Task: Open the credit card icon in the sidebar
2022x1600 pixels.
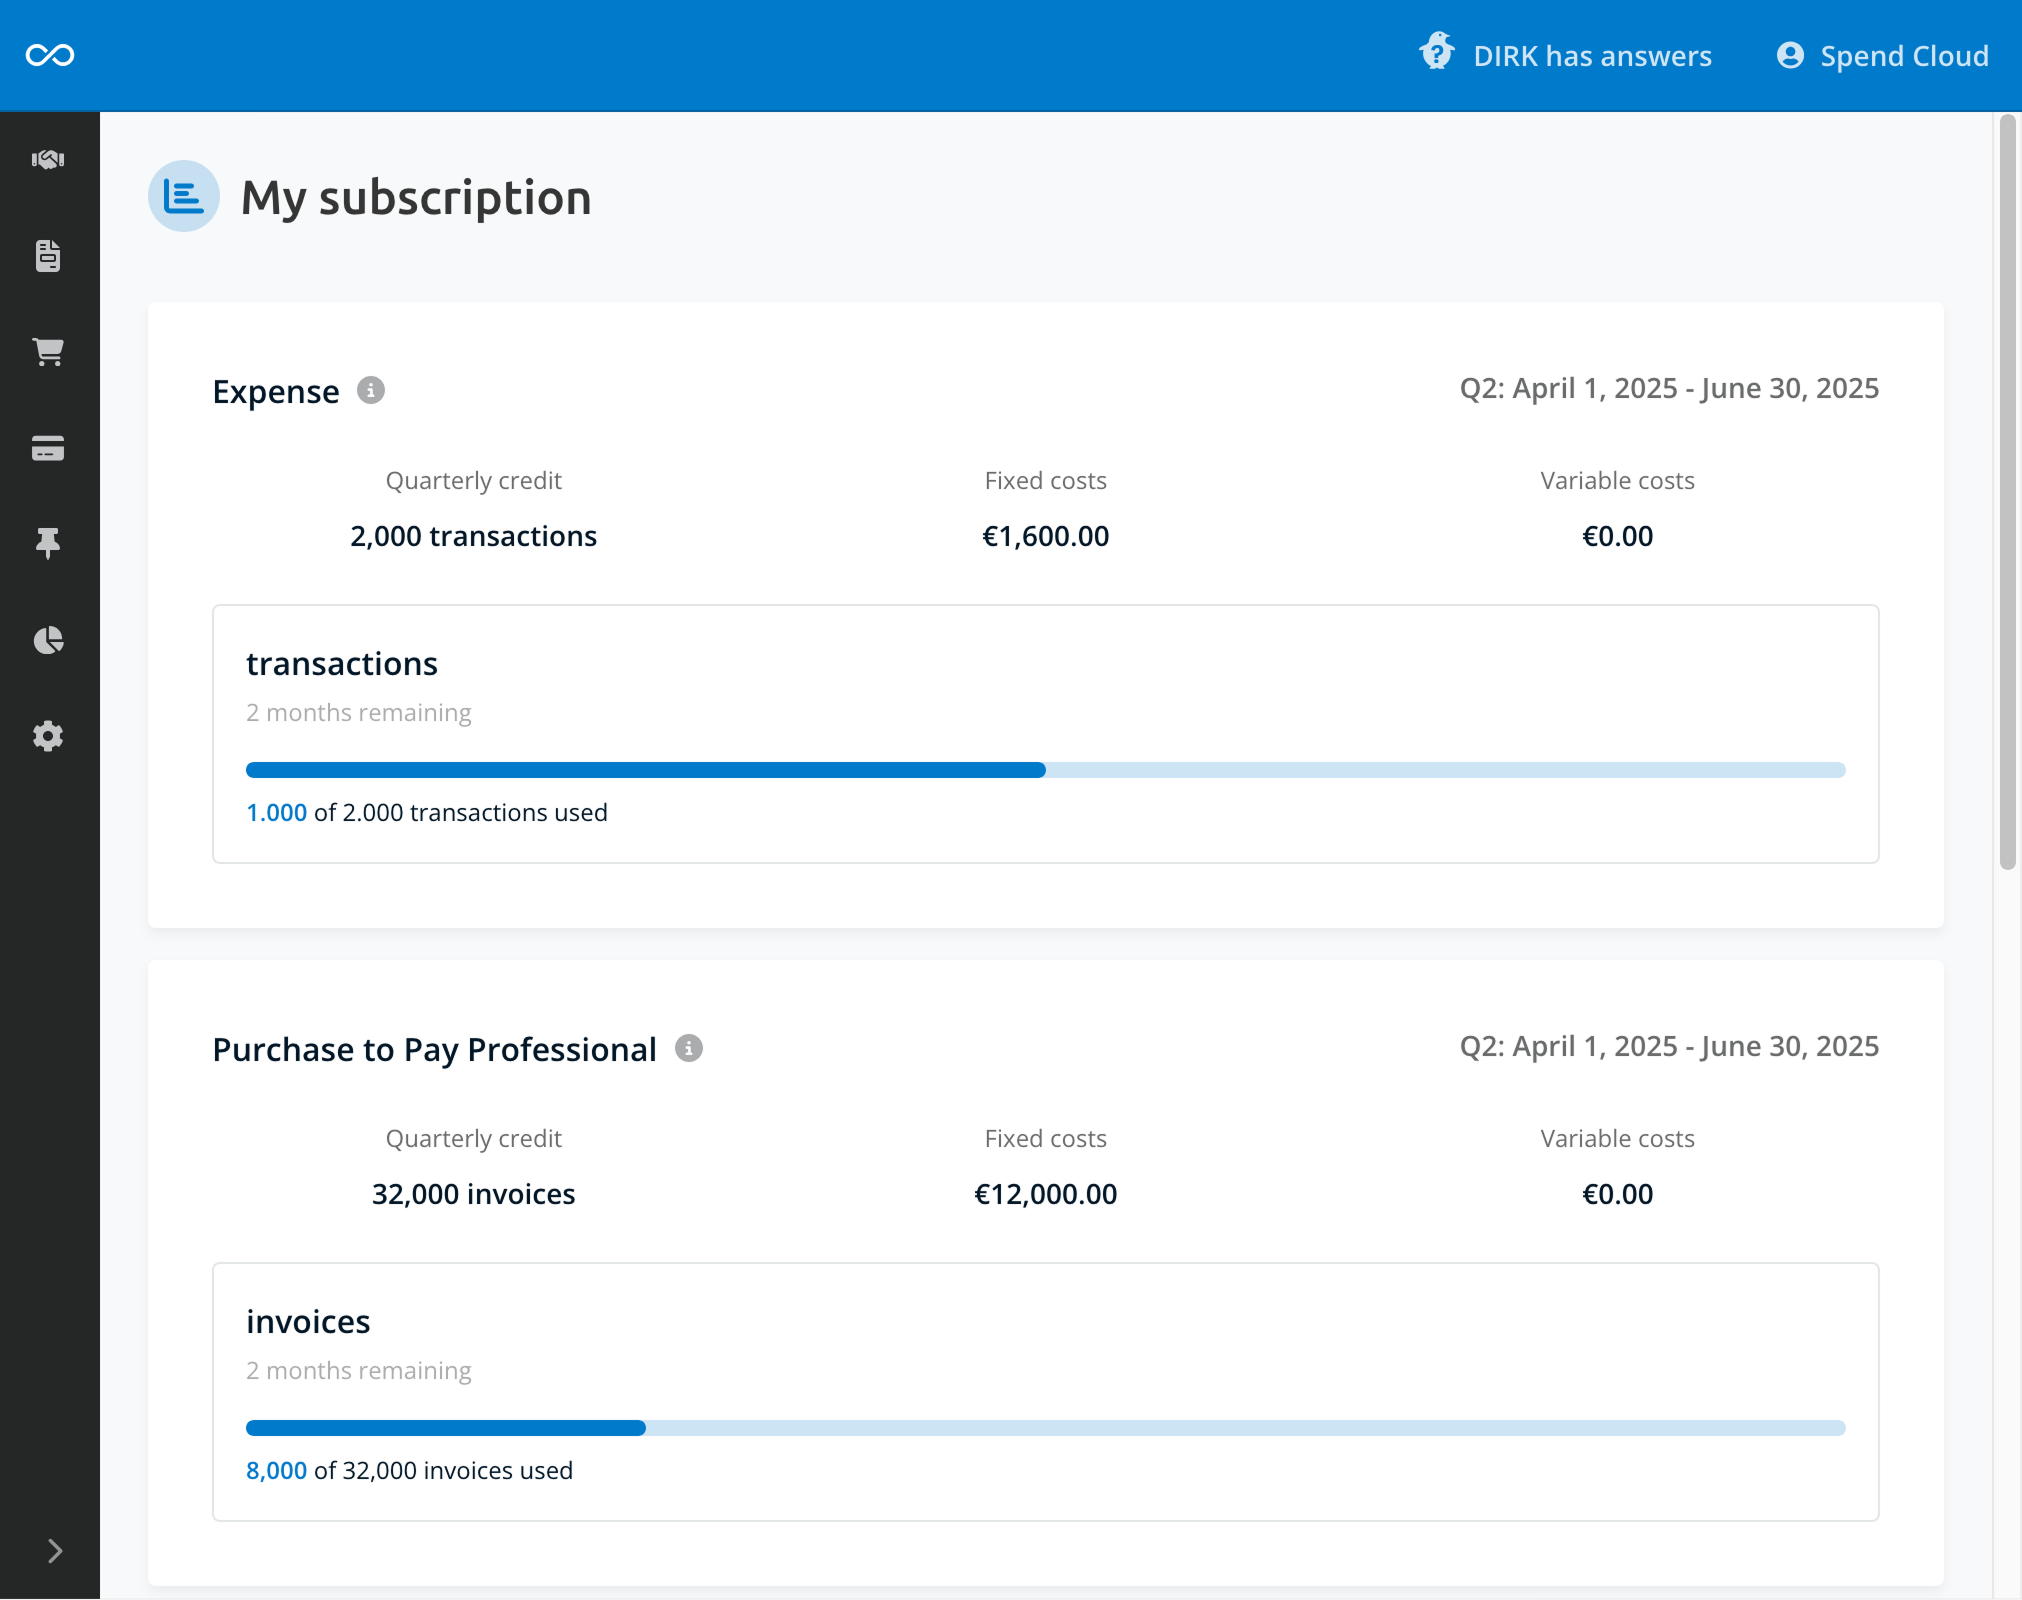Action: [x=48, y=447]
